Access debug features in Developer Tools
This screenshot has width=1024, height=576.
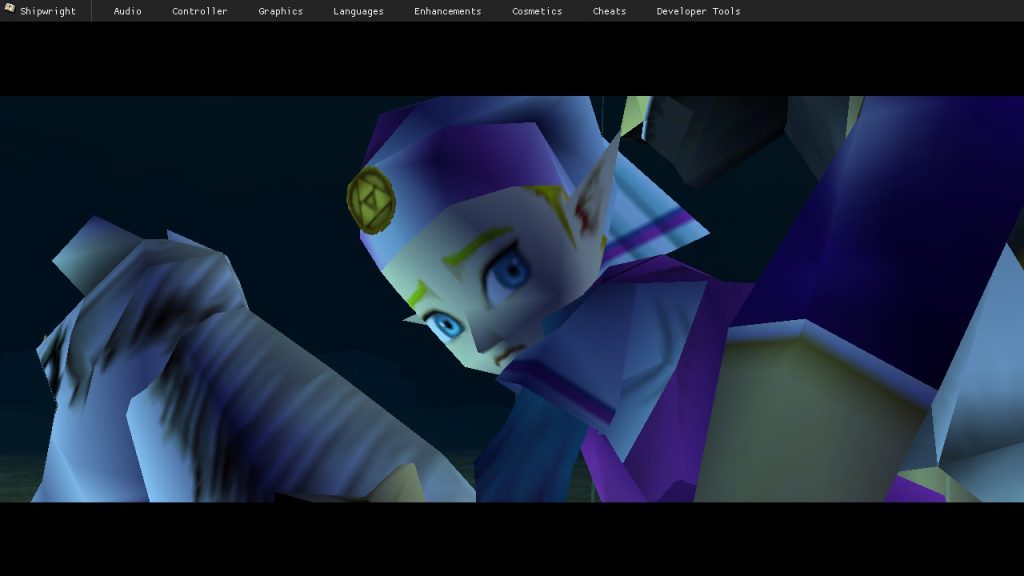click(x=697, y=11)
